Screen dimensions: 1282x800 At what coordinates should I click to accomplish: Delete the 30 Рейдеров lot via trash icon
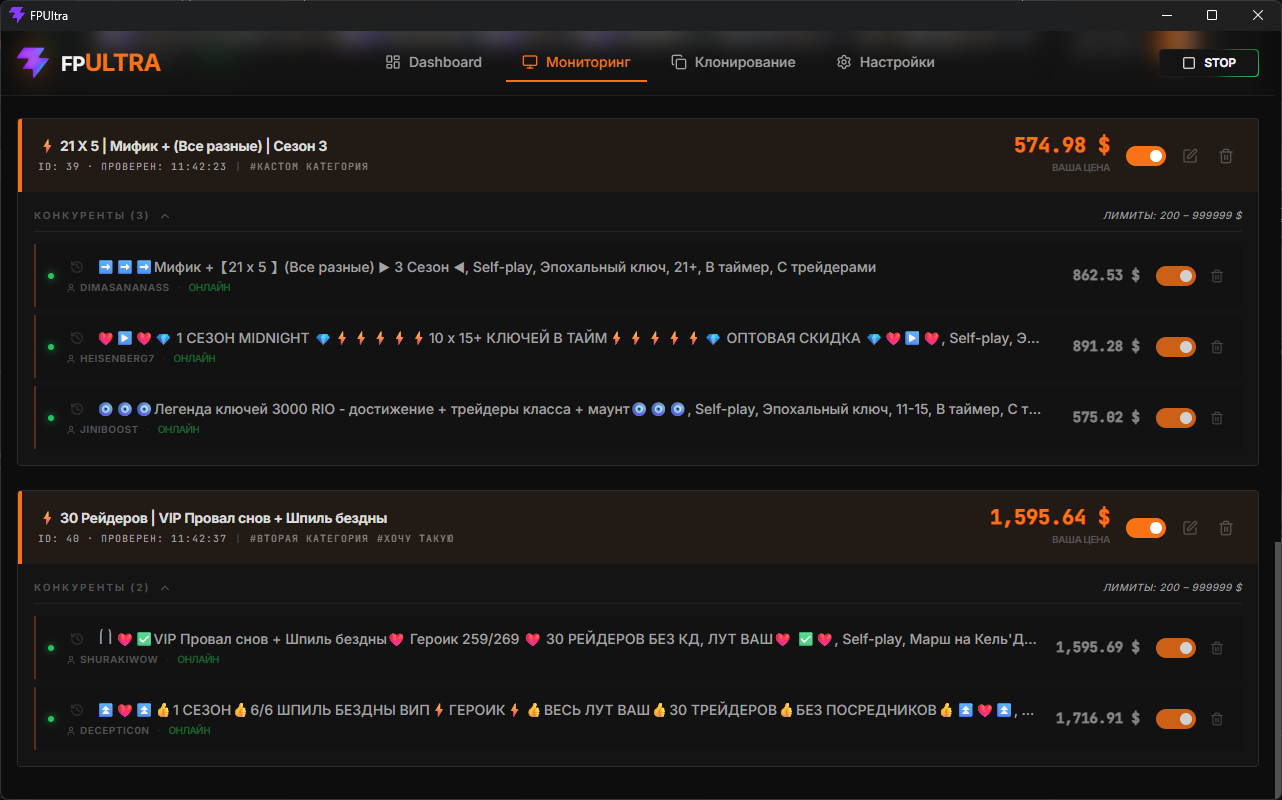pos(1226,528)
